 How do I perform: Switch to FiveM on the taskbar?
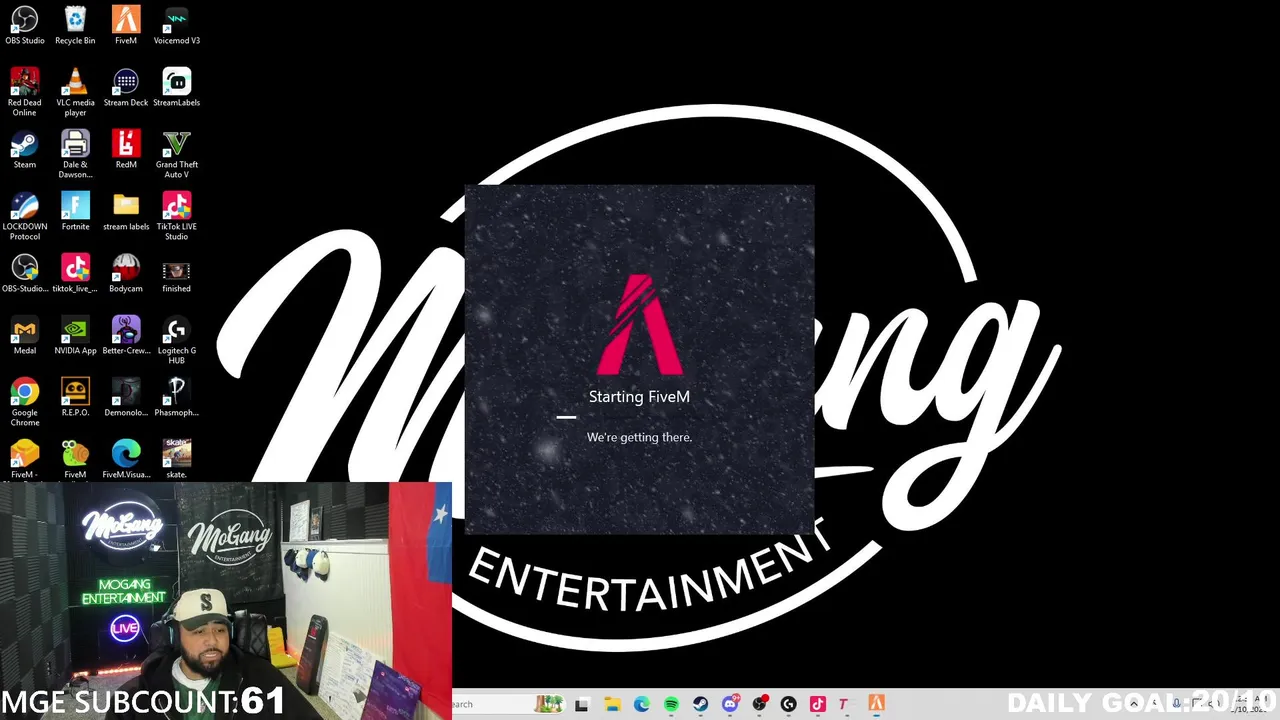[x=876, y=704]
